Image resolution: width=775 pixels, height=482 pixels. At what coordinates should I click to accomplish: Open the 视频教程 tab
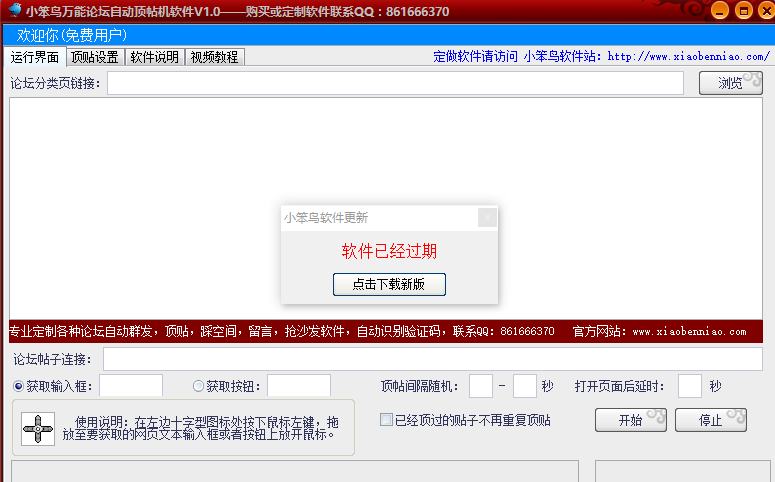(x=215, y=57)
